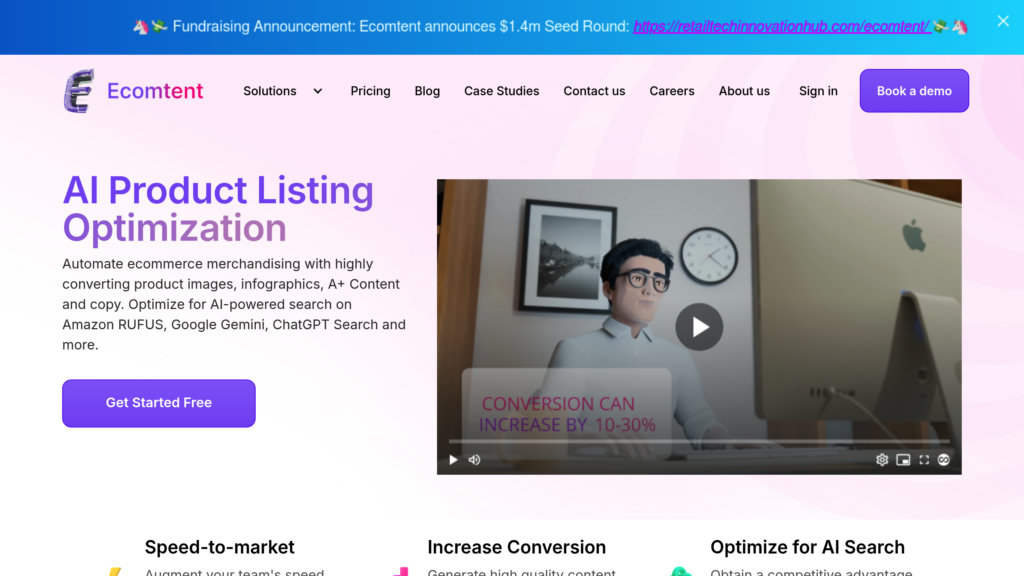This screenshot has width=1024, height=576.
Task: Open video settings gear icon
Action: (x=882, y=460)
